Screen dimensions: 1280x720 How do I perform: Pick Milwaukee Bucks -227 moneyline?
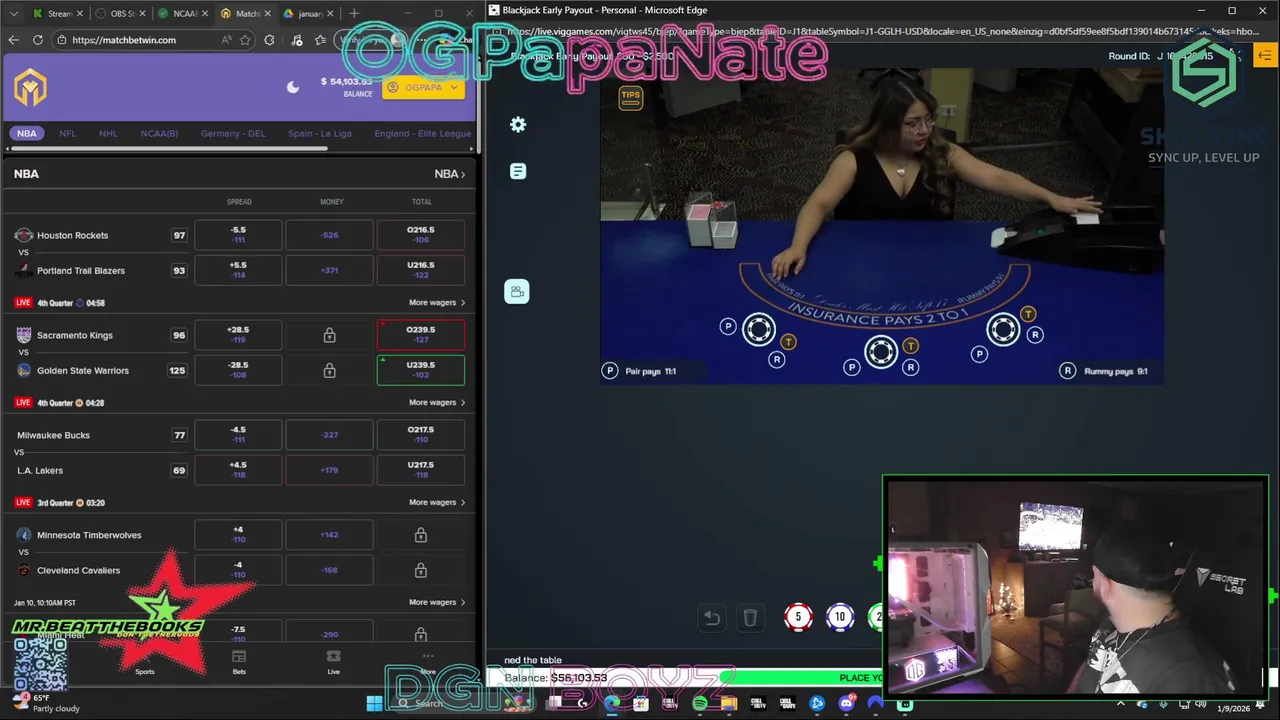(329, 434)
